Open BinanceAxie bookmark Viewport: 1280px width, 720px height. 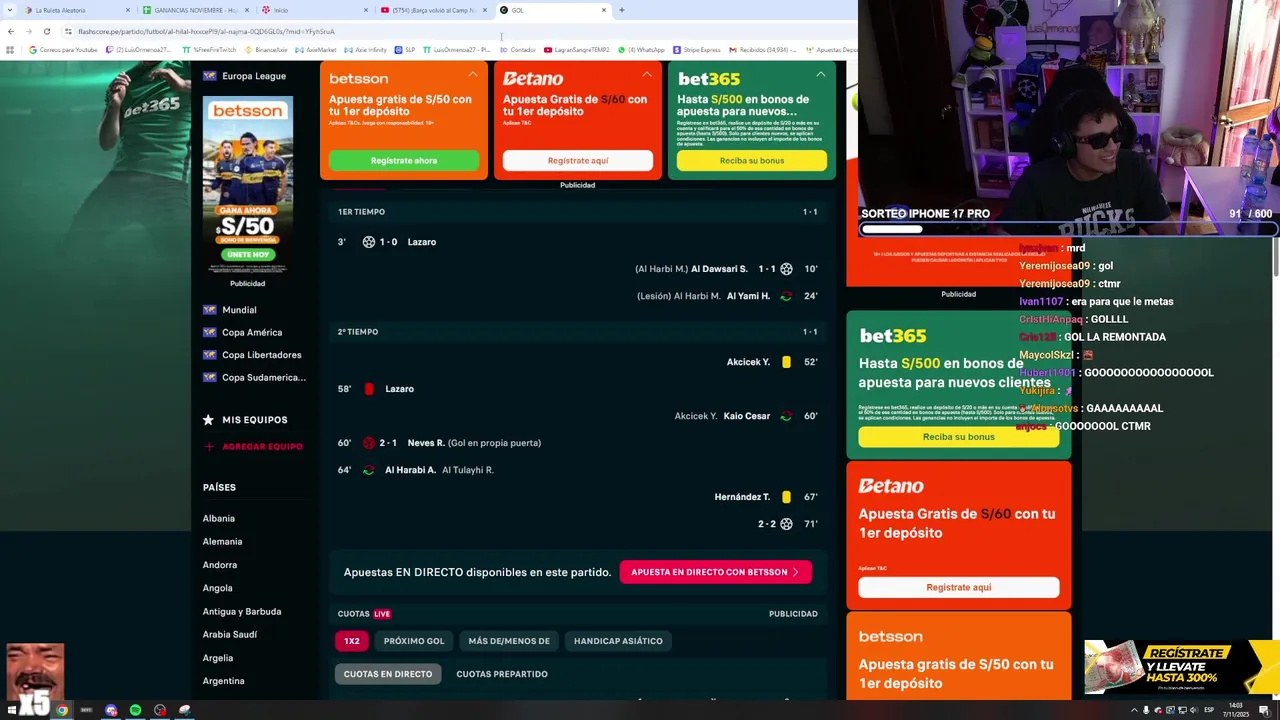click(265, 50)
